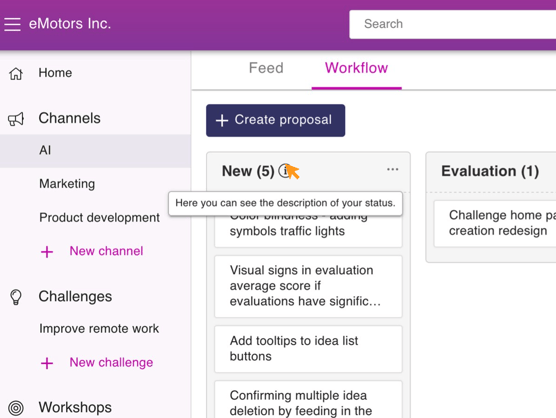Click the Challenges section heading
The image size is (556, 418).
point(75,296)
